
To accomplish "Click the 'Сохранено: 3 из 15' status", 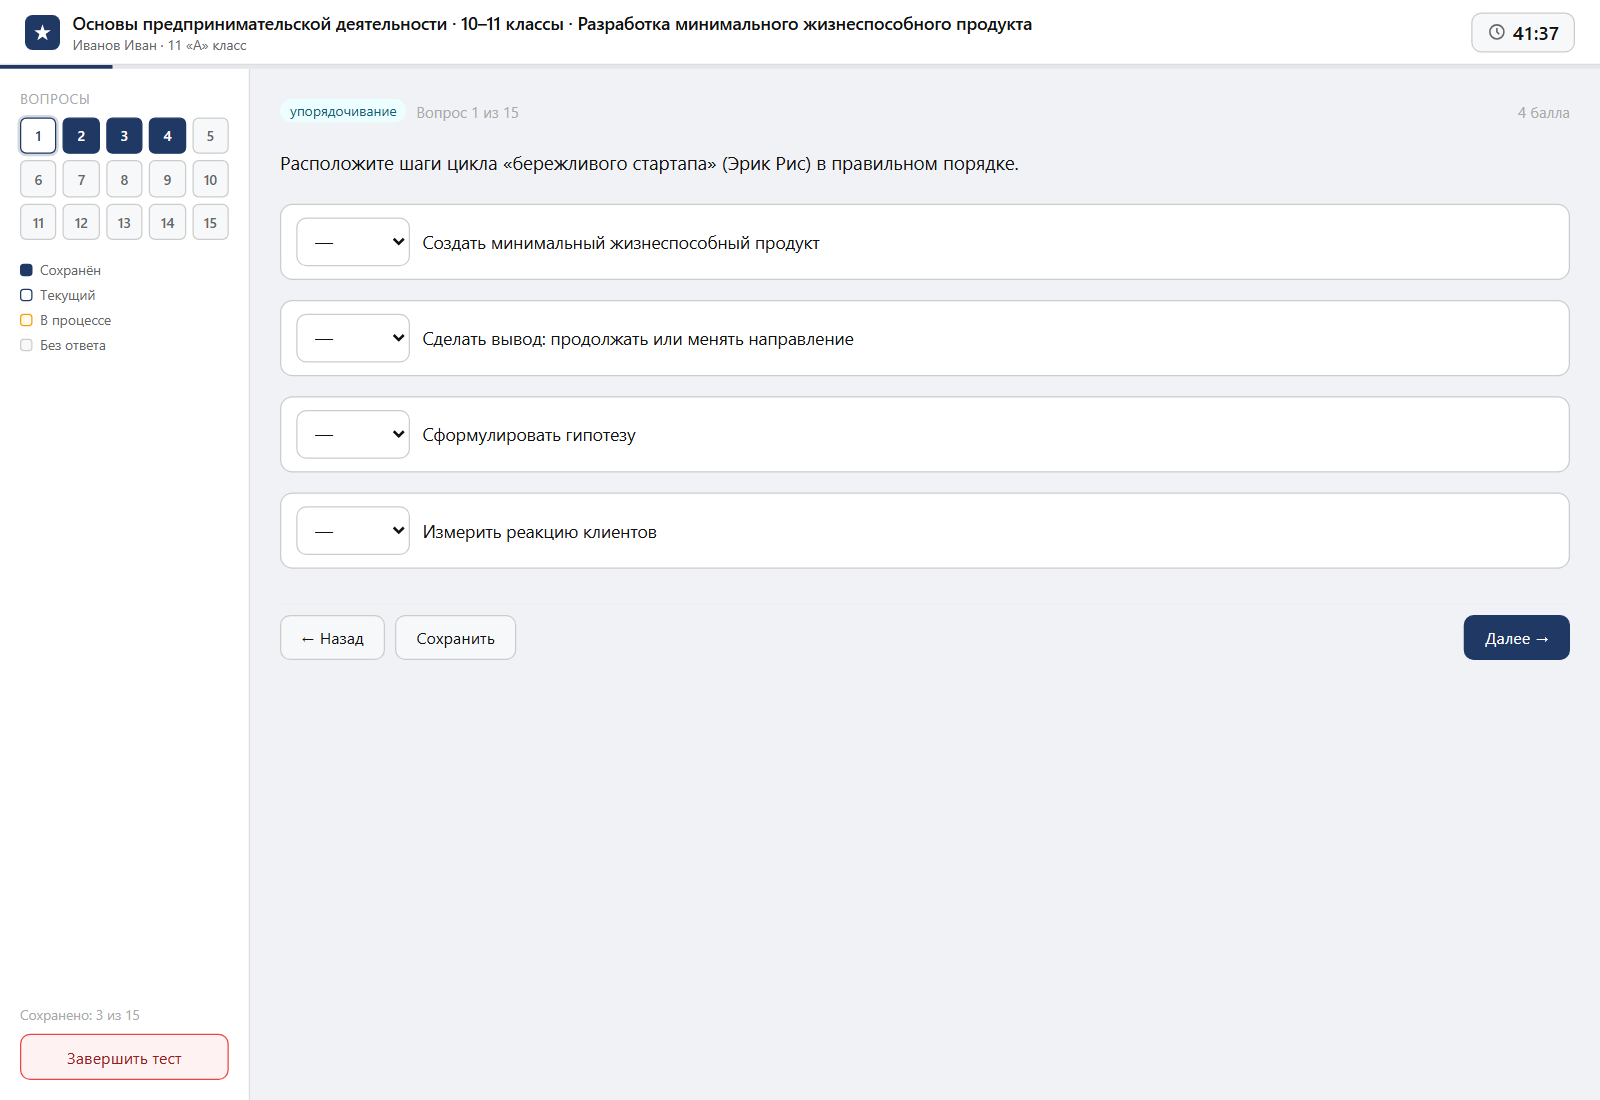I will click(x=80, y=1015).
